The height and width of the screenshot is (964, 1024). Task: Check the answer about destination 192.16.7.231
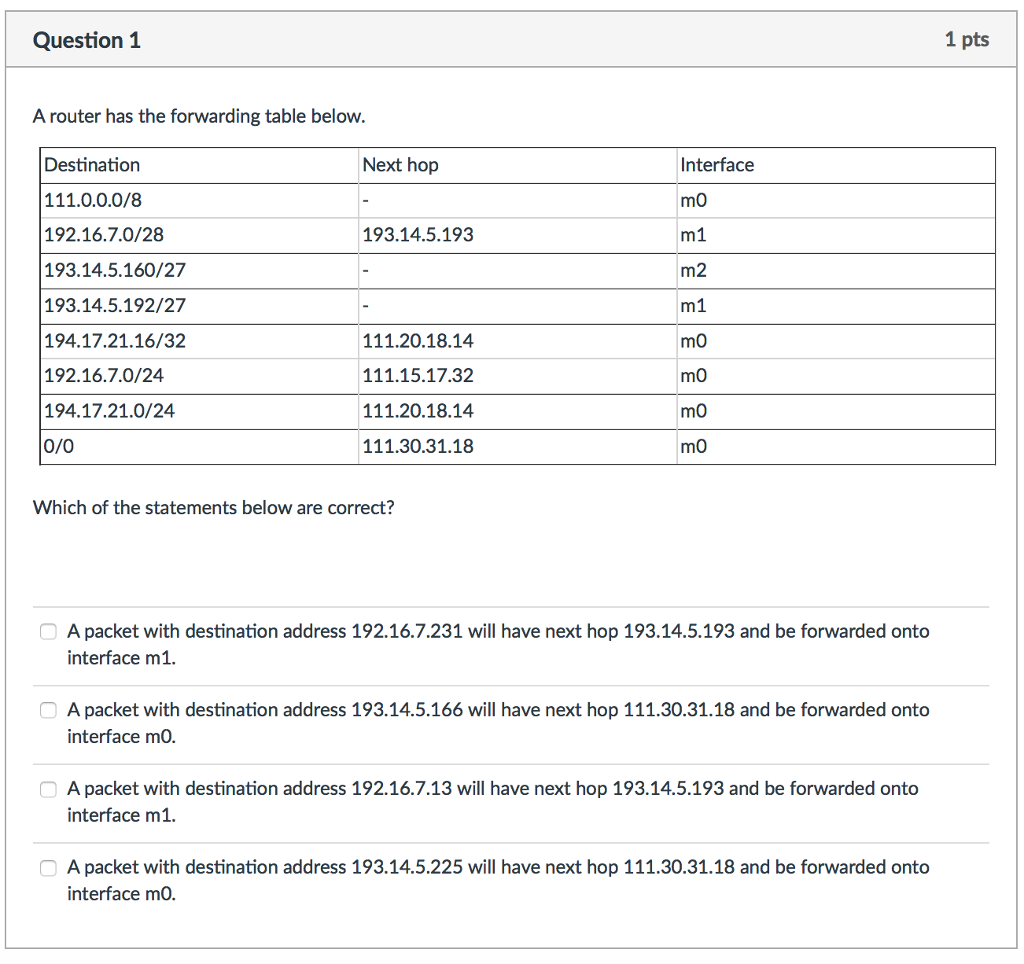click(x=48, y=631)
